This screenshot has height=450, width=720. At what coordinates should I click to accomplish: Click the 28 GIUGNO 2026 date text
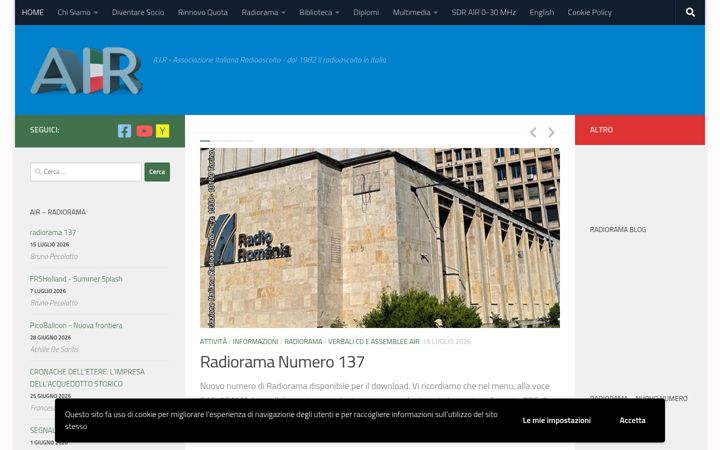51,338
